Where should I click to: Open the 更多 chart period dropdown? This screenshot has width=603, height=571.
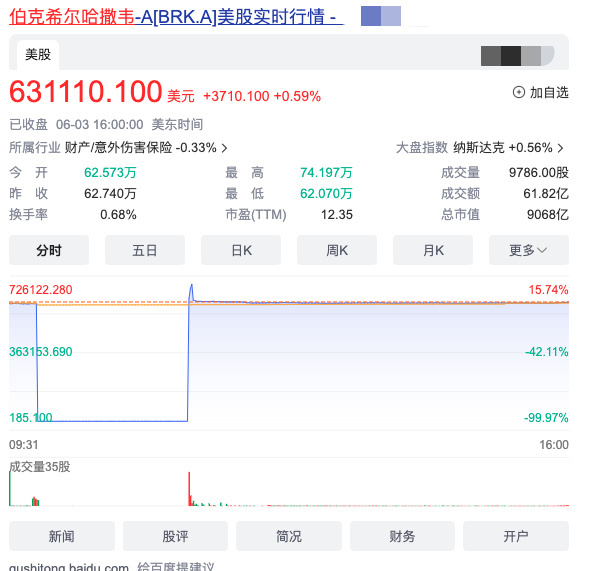pos(529,250)
